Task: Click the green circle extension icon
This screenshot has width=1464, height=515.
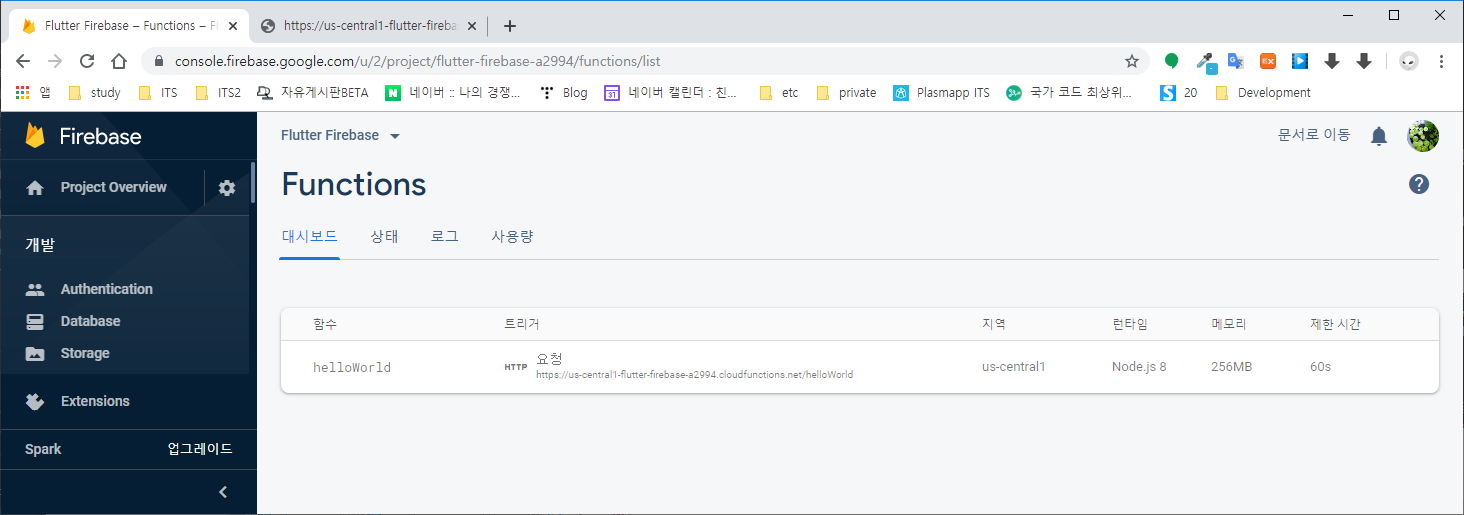Action: coord(1172,61)
